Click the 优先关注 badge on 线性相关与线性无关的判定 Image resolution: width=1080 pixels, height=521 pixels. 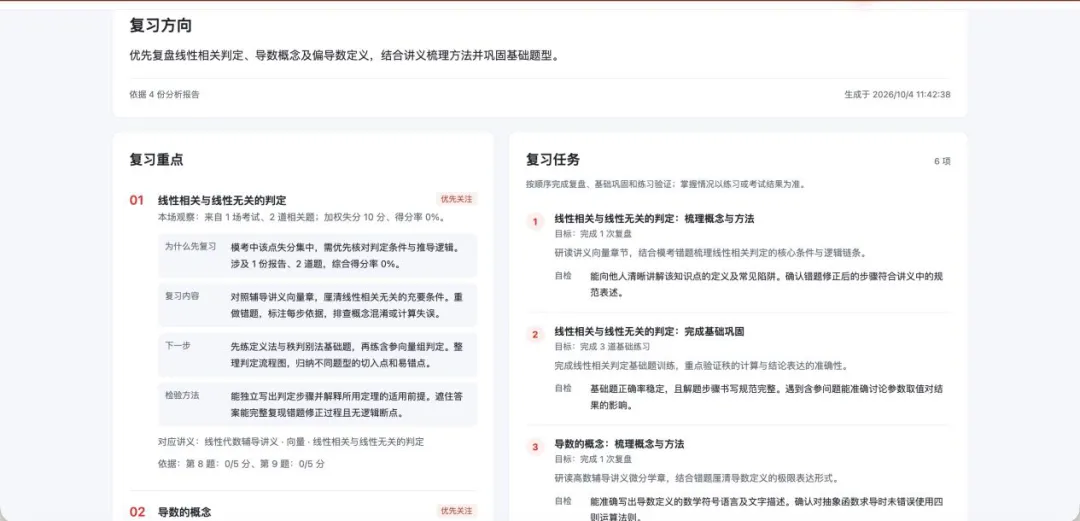457,199
